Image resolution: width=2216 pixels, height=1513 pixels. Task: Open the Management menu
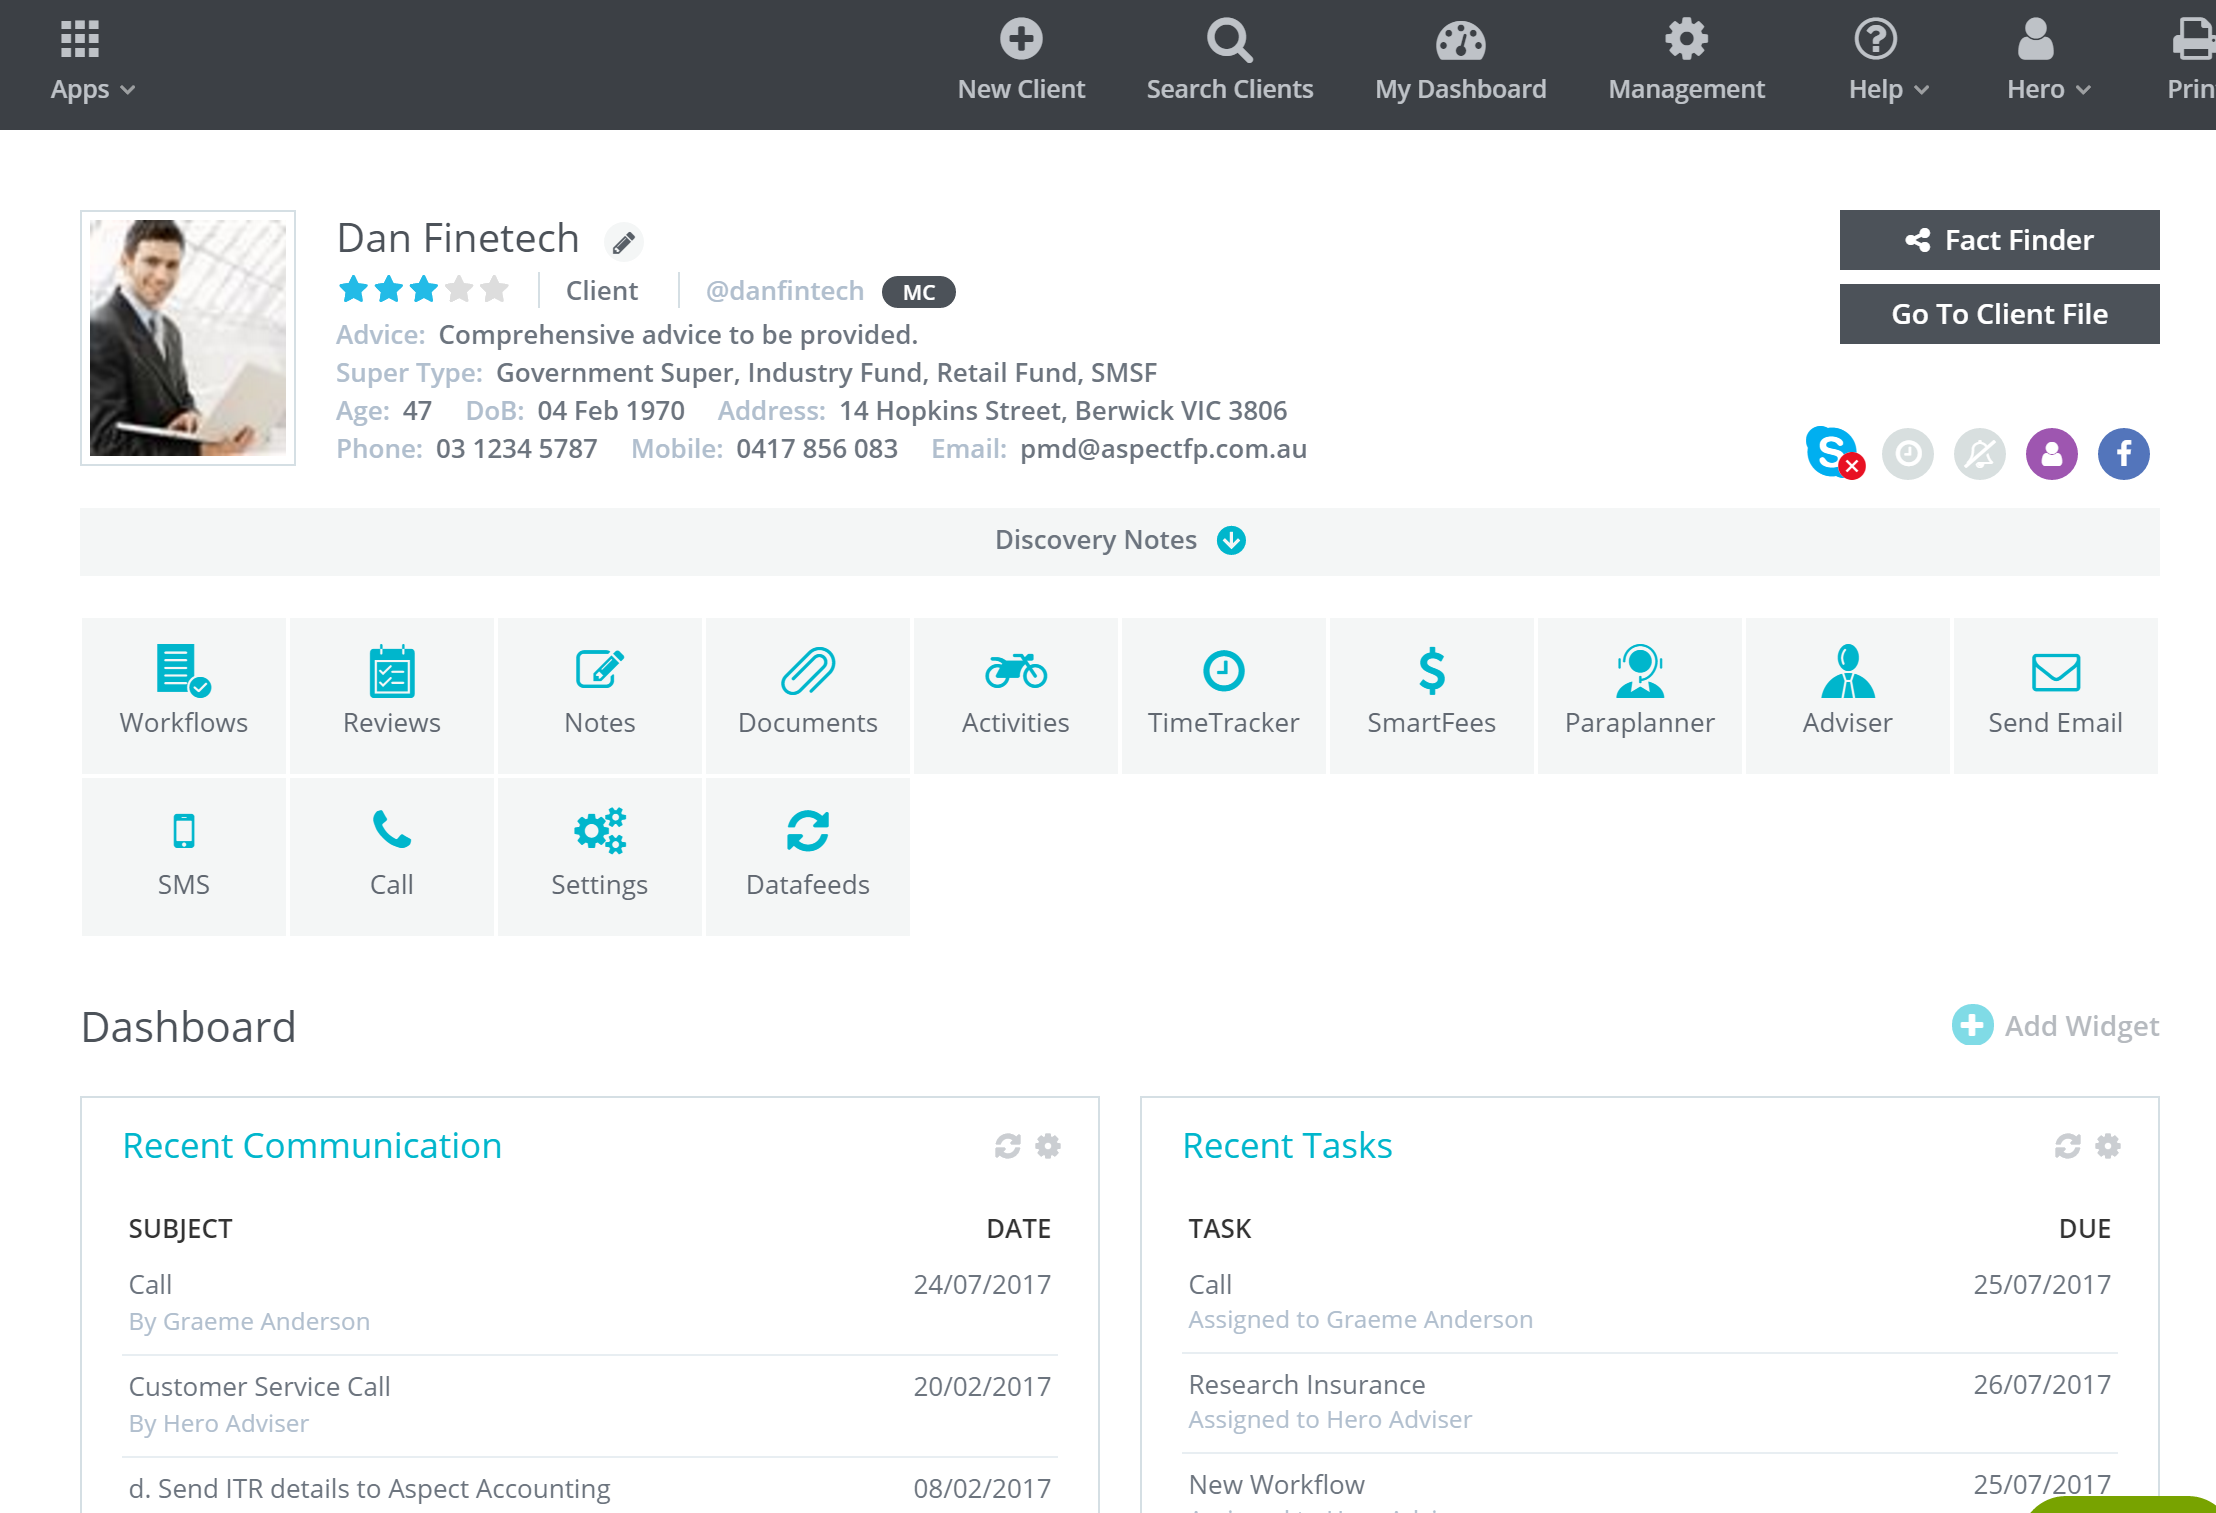click(x=1686, y=60)
